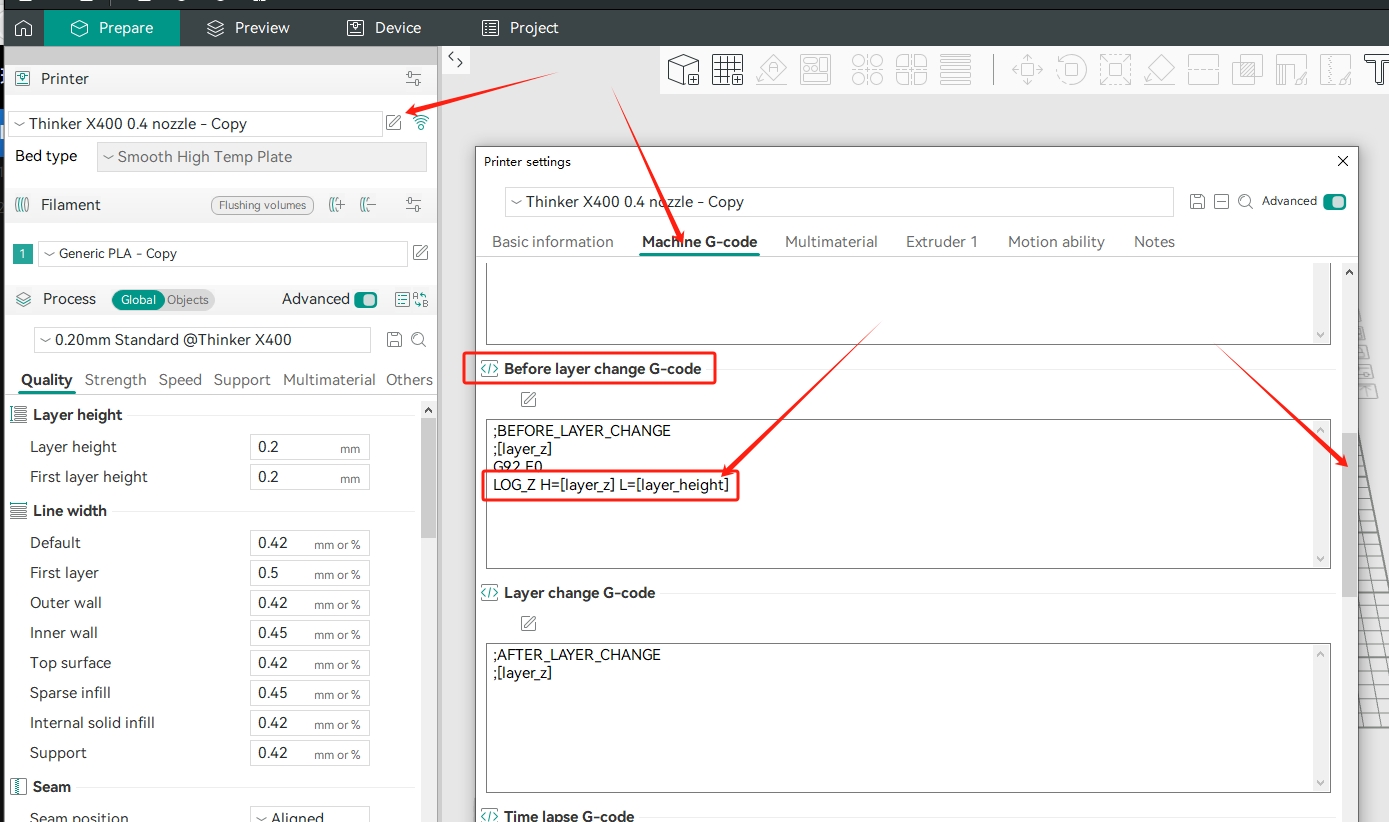1389x822 pixels.
Task: Select the Rotate tool icon
Action: tap(1071, 69)
